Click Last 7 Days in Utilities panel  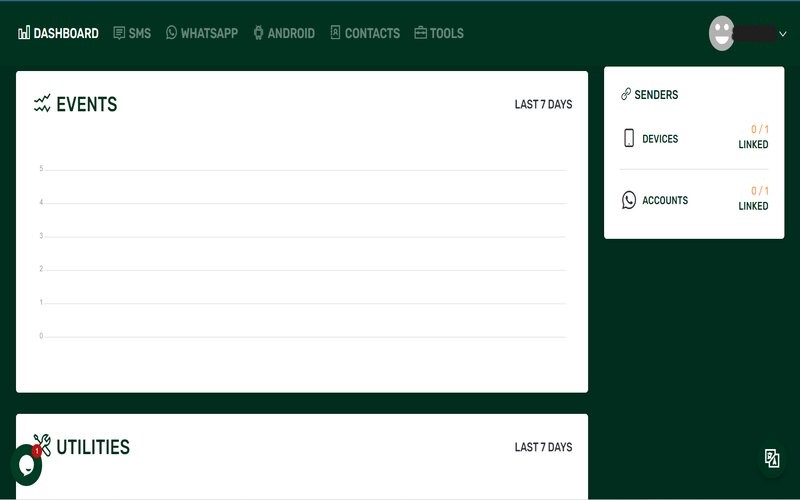coord(543,447)
